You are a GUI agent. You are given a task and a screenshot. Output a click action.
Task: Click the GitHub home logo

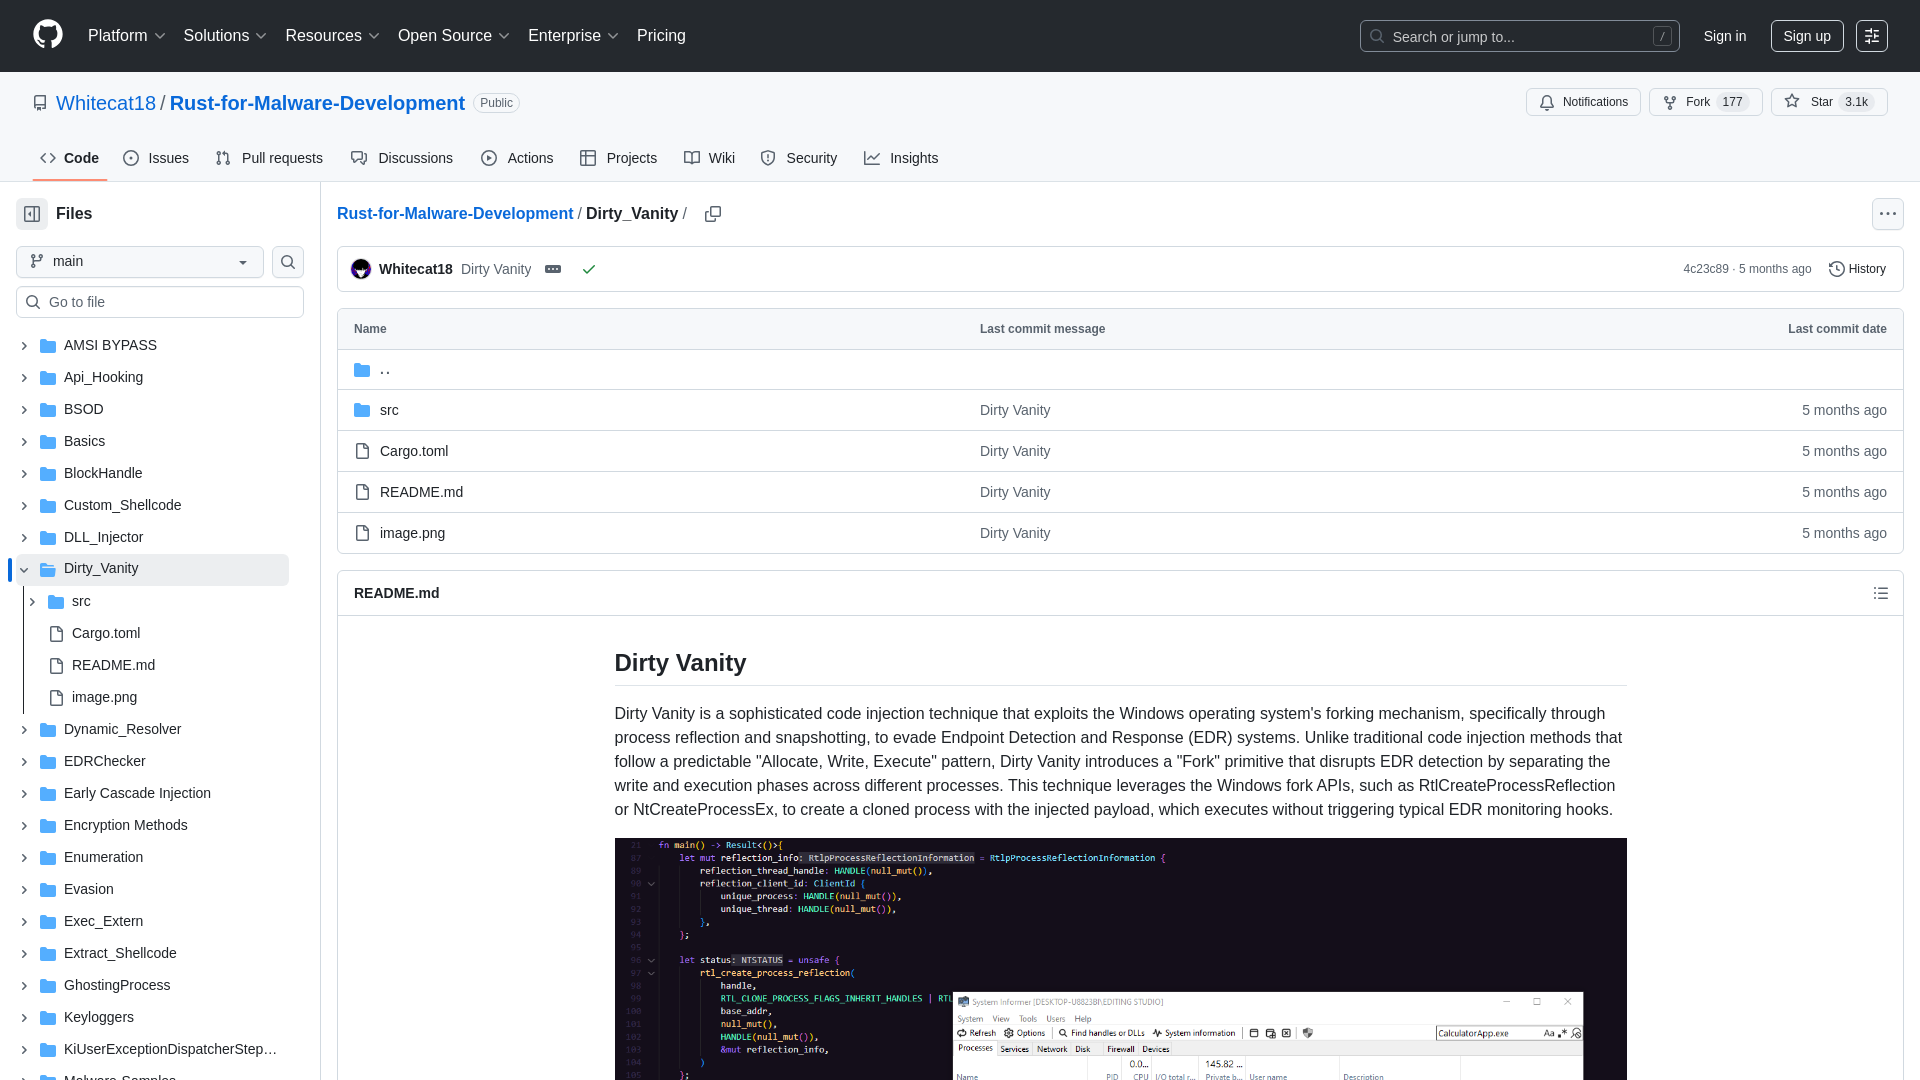(x=46, y=36)
